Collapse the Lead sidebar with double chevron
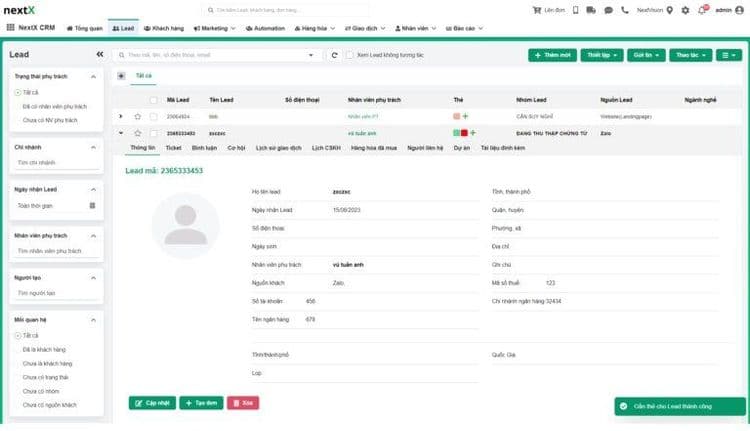The width and height of the screenshot is (750, 431). pos(100,54)
